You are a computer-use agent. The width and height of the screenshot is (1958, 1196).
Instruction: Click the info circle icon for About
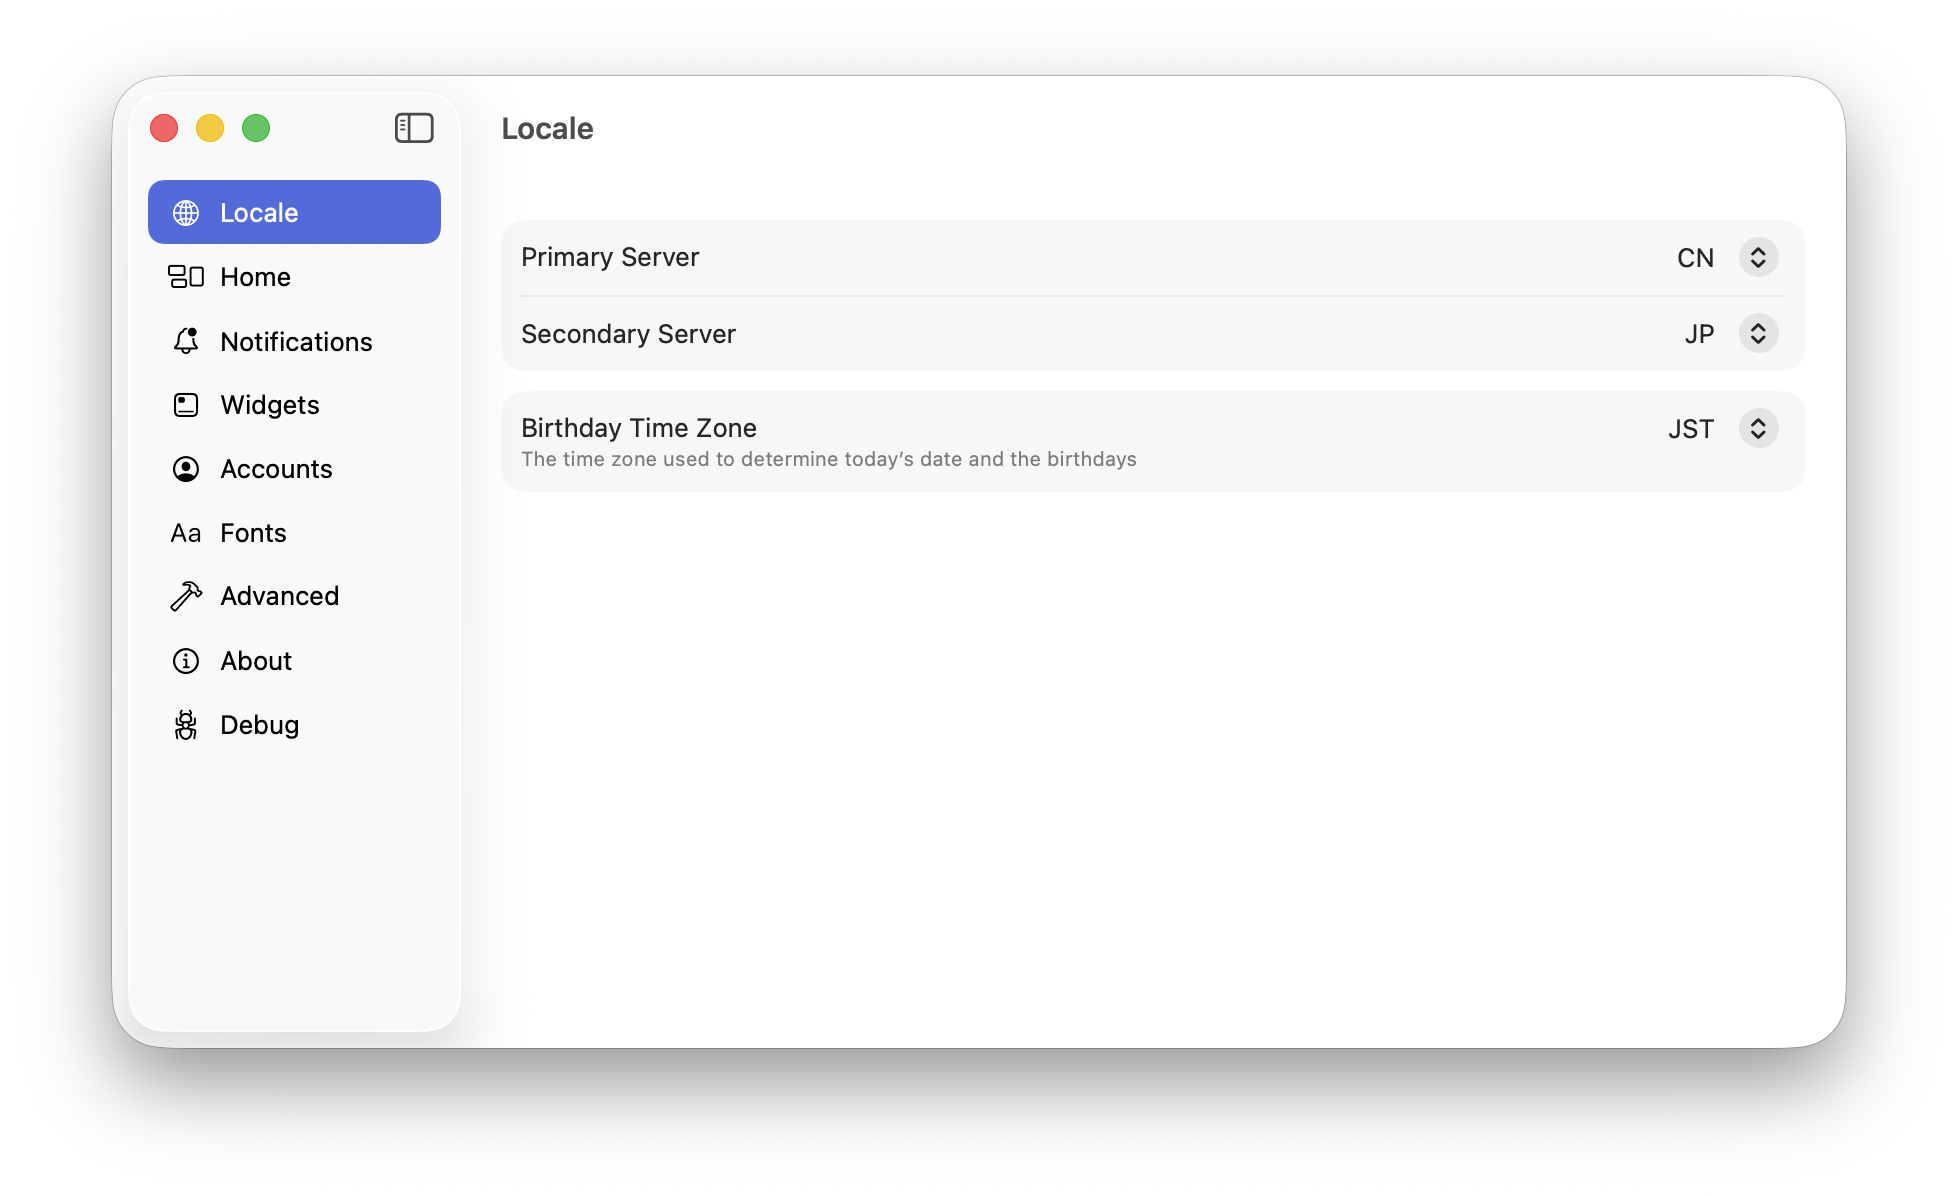186,661
